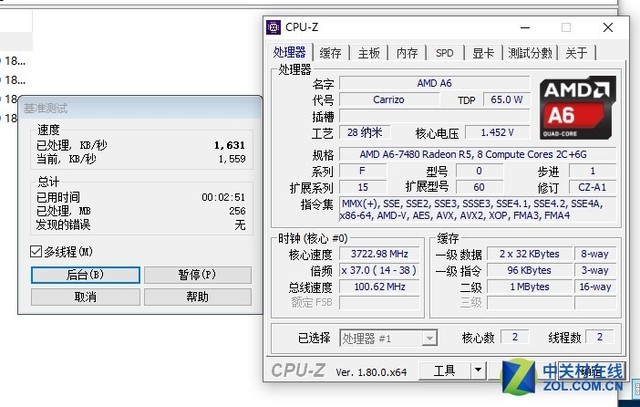Click the AMD A6-7480 Radeon R5 specification text
Screen dimensions: 640x407
point(473,154)
